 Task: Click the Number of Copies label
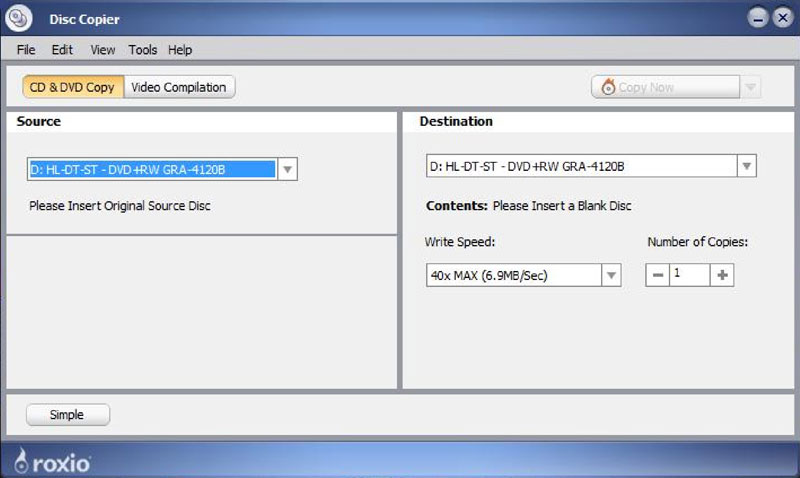click(x=697, y=242)
